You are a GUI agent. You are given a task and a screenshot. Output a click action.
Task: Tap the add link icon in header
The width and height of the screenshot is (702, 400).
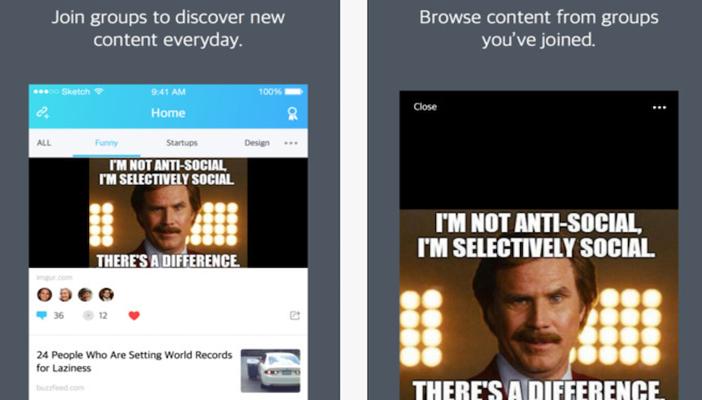43,113
